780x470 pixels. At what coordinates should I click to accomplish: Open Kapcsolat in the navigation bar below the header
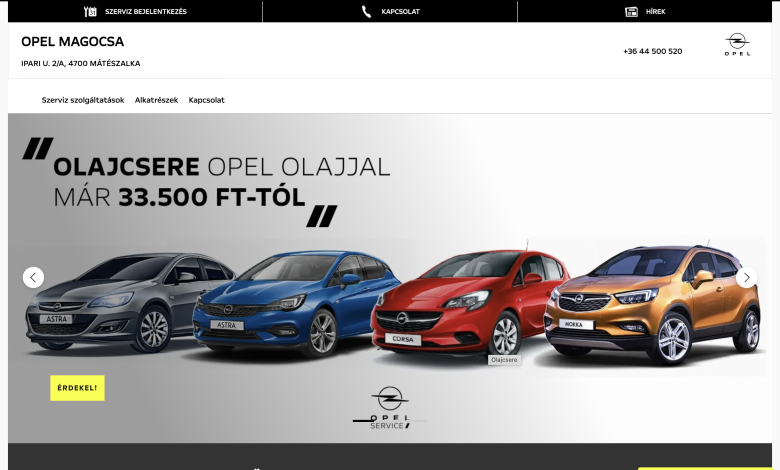point(206,100)
